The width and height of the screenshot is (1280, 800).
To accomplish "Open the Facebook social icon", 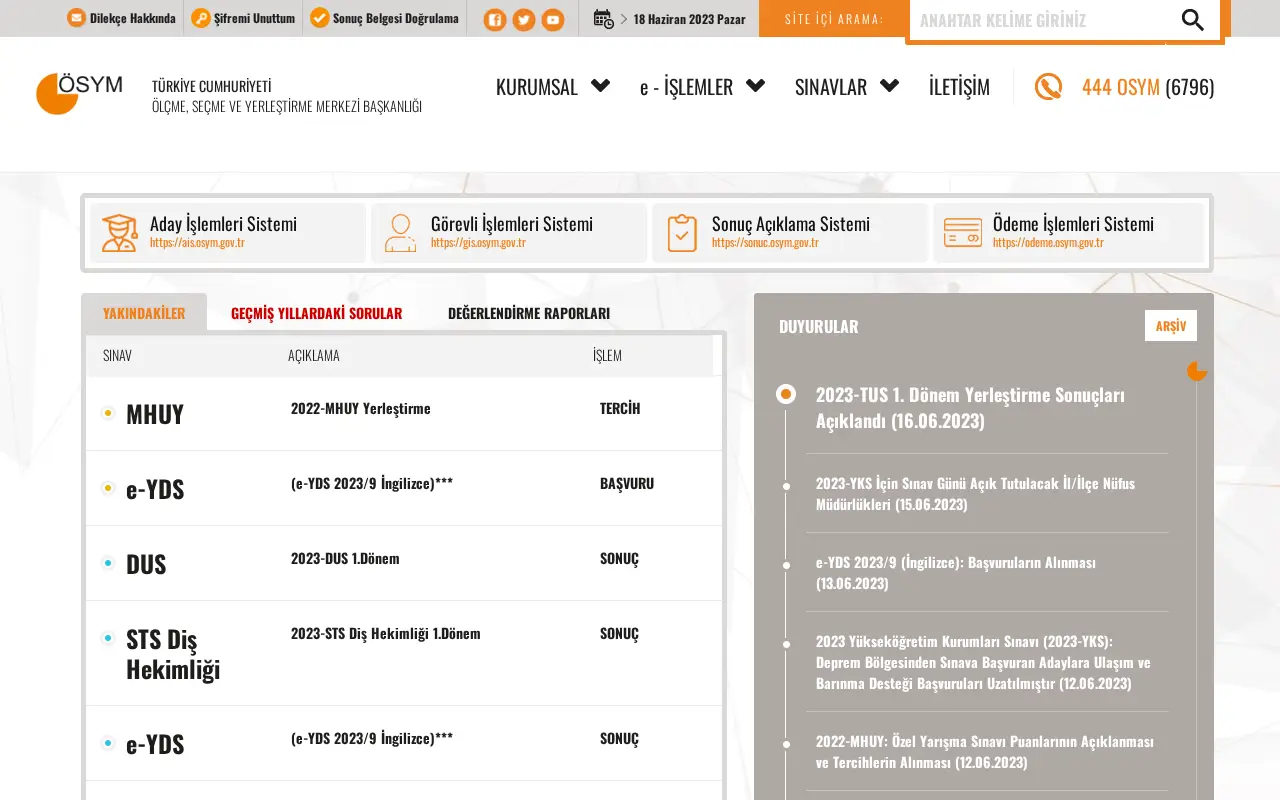I will pos(495,20).
